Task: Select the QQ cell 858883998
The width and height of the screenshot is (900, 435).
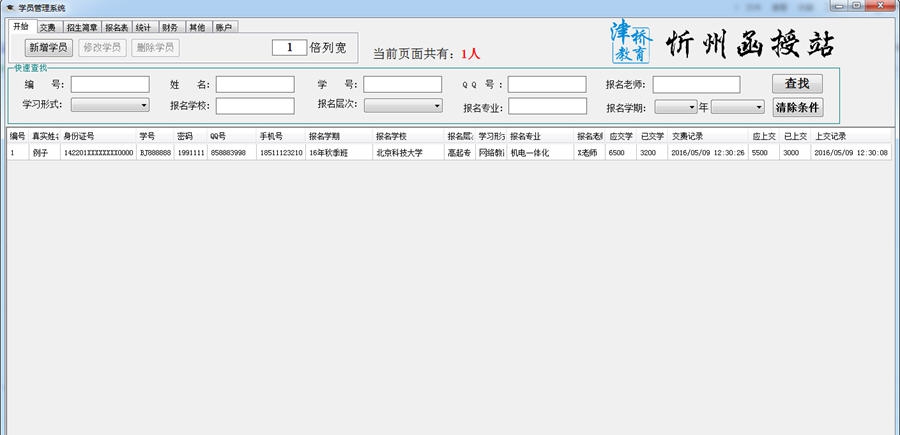Action: [x=231, y=153]
